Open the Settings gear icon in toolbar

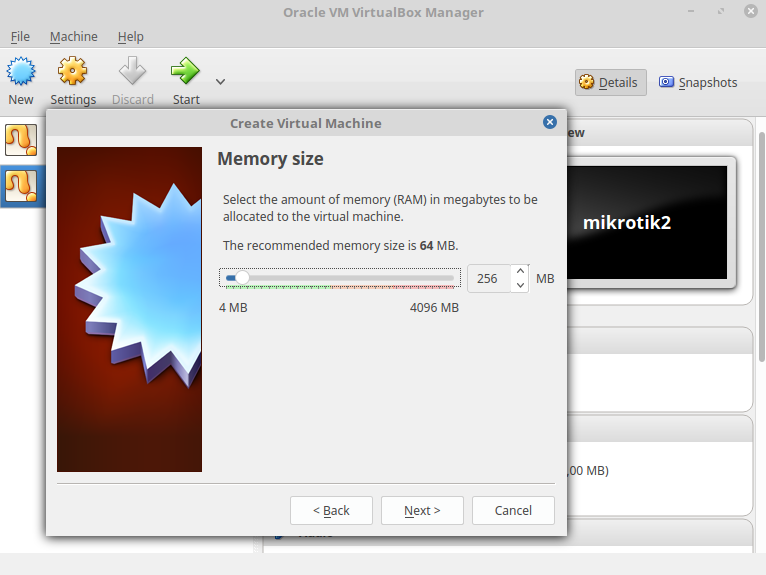72,71
